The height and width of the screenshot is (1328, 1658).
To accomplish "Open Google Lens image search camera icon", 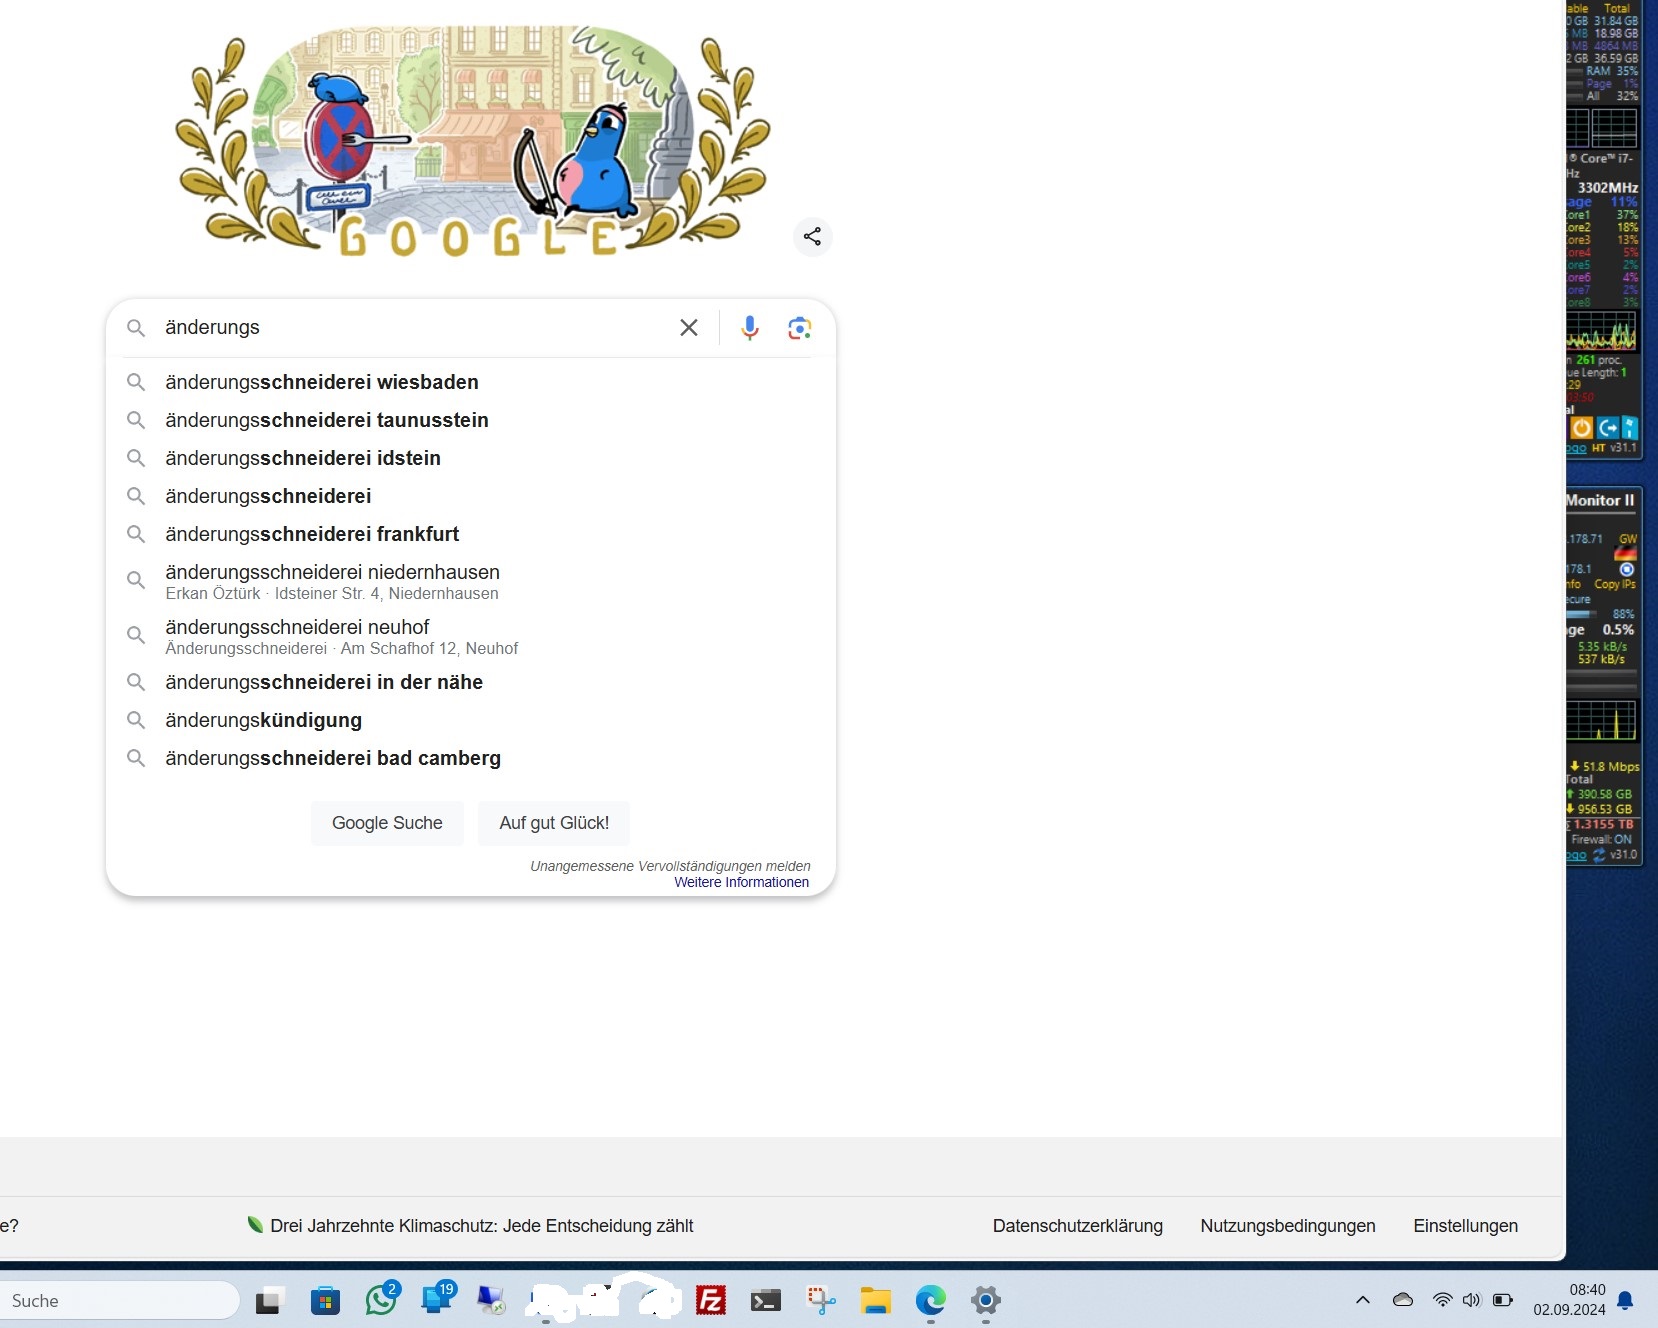I will pos(799,327).
